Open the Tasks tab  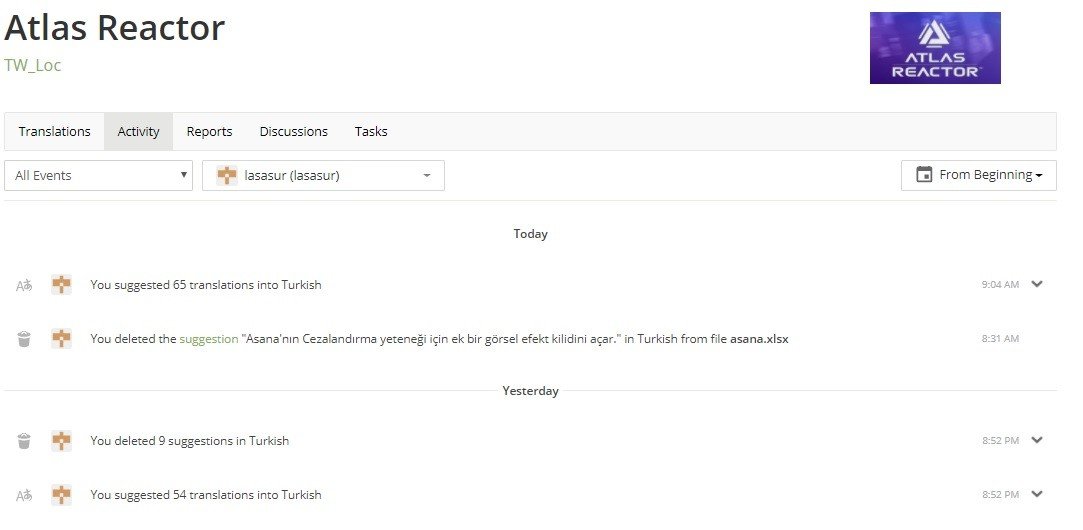(x=371, y=131)
